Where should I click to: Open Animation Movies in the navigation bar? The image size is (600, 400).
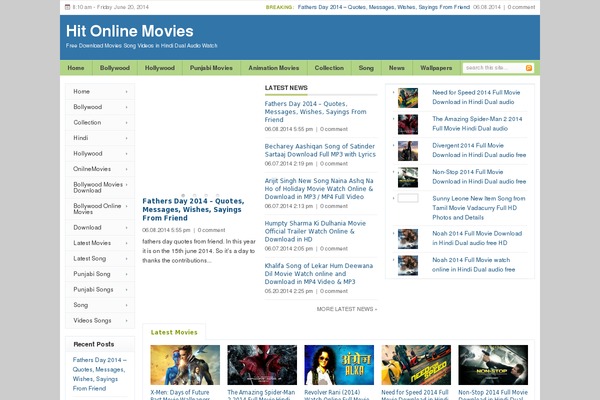pyautogui.click(x=274, y=68)
